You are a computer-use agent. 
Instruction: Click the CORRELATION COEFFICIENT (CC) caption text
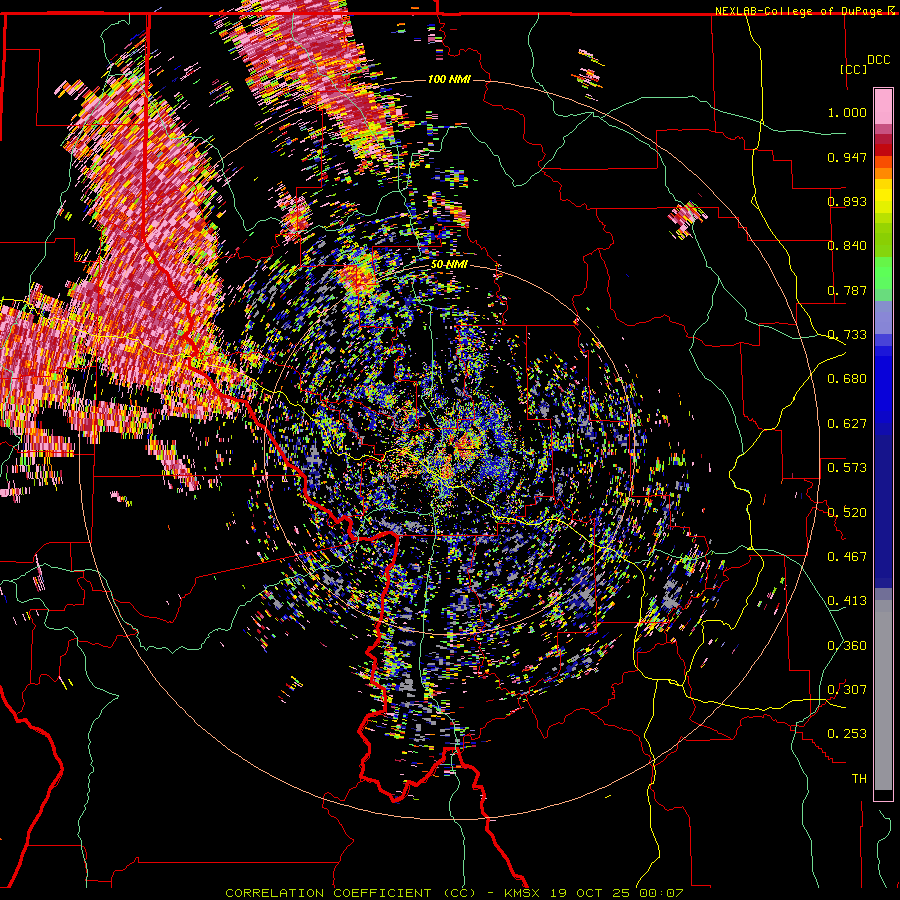coord(351,893)
